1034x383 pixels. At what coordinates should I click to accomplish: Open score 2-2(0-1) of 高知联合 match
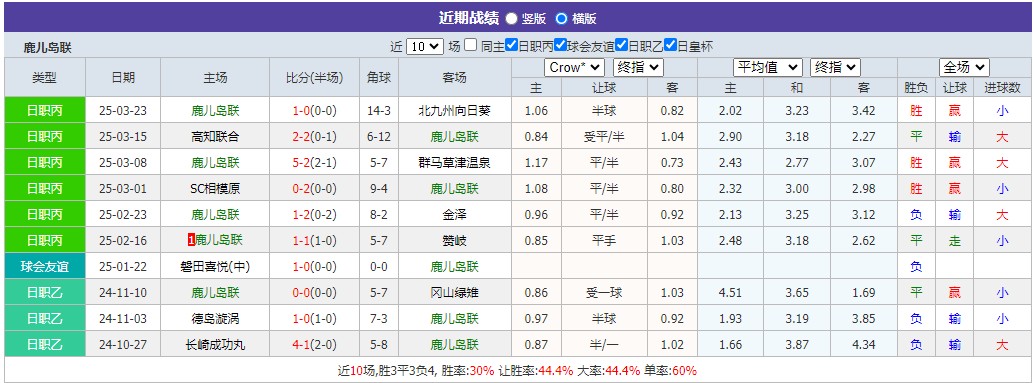pos(315,136)
